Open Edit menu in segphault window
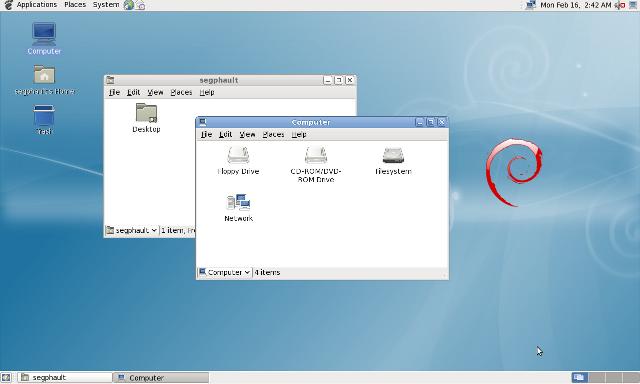Screen dimensions: 640x384 pos(133,92)
